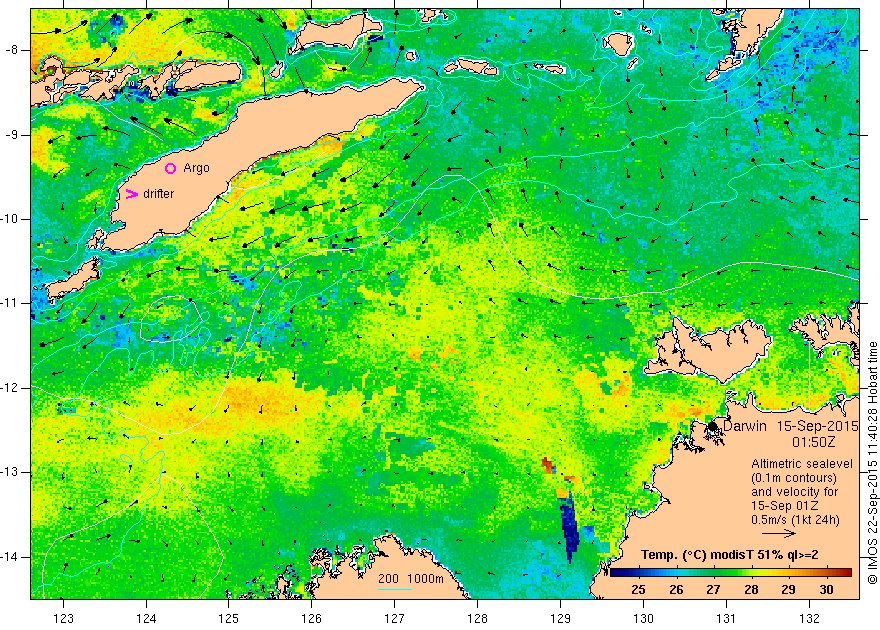The image size is (880, 630).
Task: Click the black Darwin location dot
Action: [x=712, y=426]
